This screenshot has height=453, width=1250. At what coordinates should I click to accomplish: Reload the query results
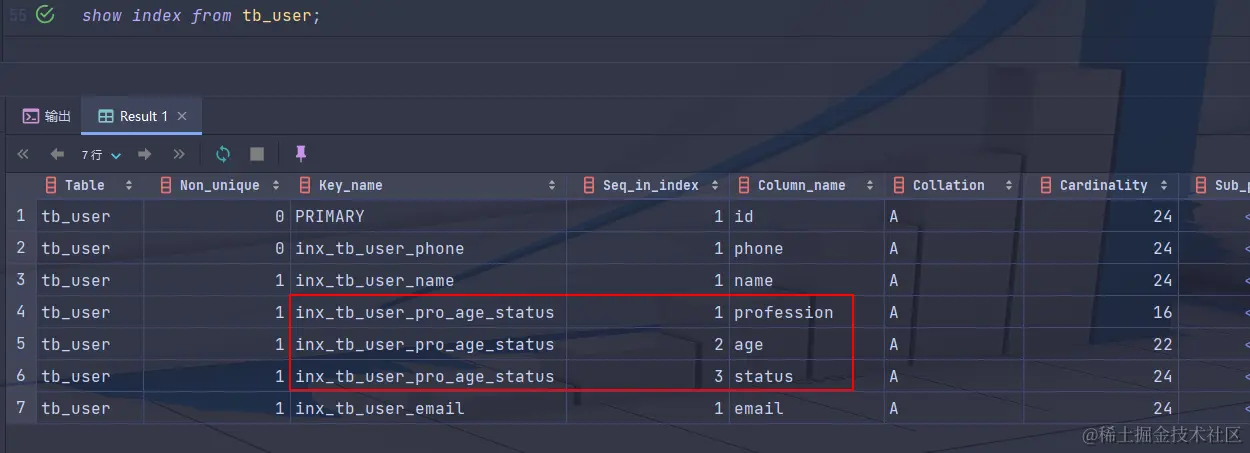click(x=223, y=154)
